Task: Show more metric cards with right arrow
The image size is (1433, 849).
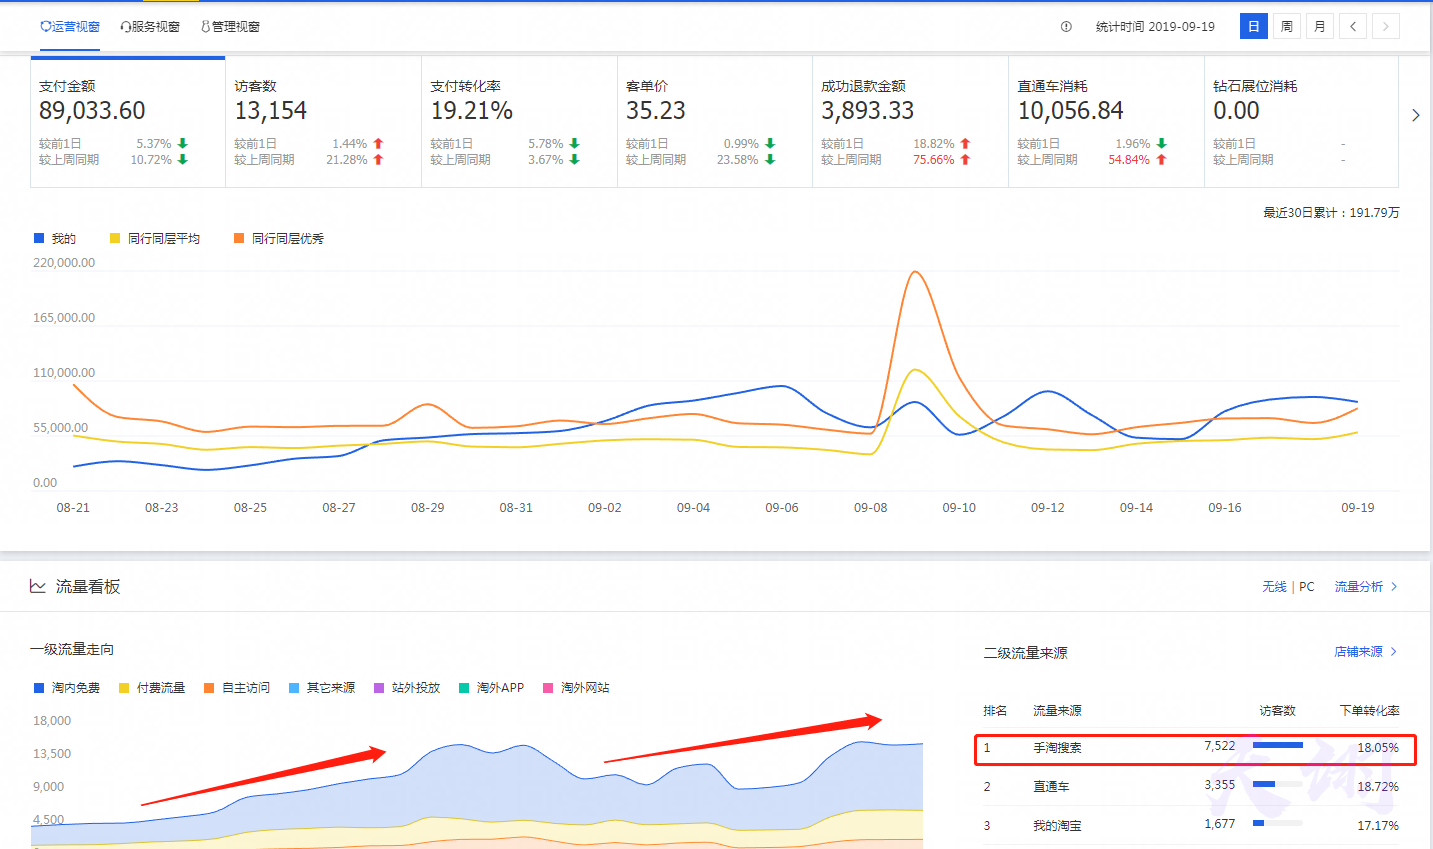Action: tap(1415, 115)
